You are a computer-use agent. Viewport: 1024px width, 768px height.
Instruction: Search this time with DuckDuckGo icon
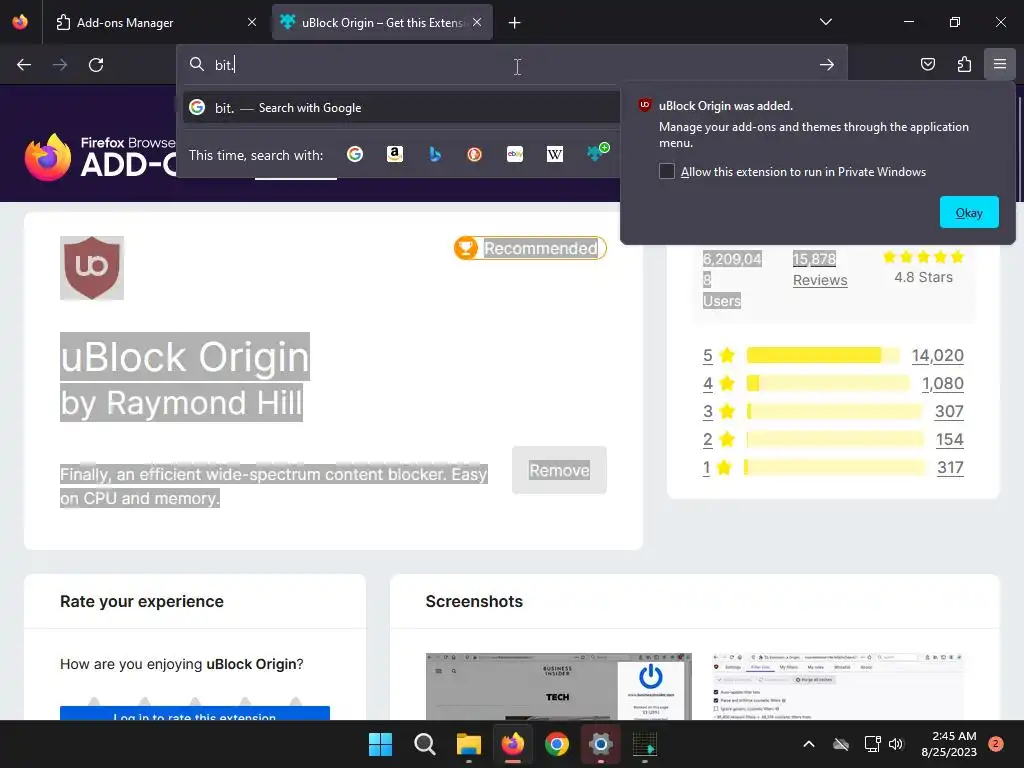[x=475, y=154]
